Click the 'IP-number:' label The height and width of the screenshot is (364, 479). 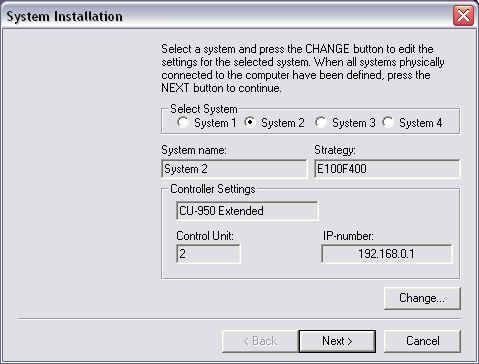[x=348, y=236]
